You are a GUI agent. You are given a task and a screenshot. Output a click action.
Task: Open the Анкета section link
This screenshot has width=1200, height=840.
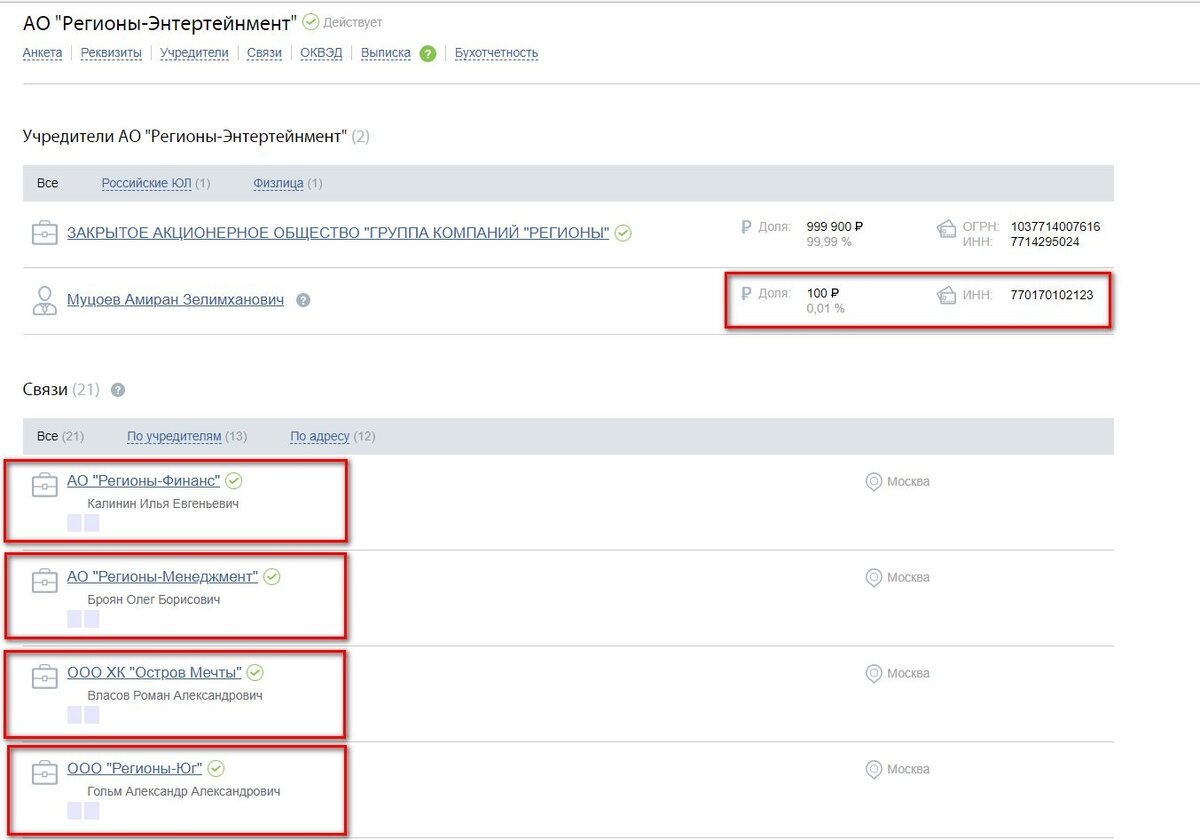(x=43, y=53)
